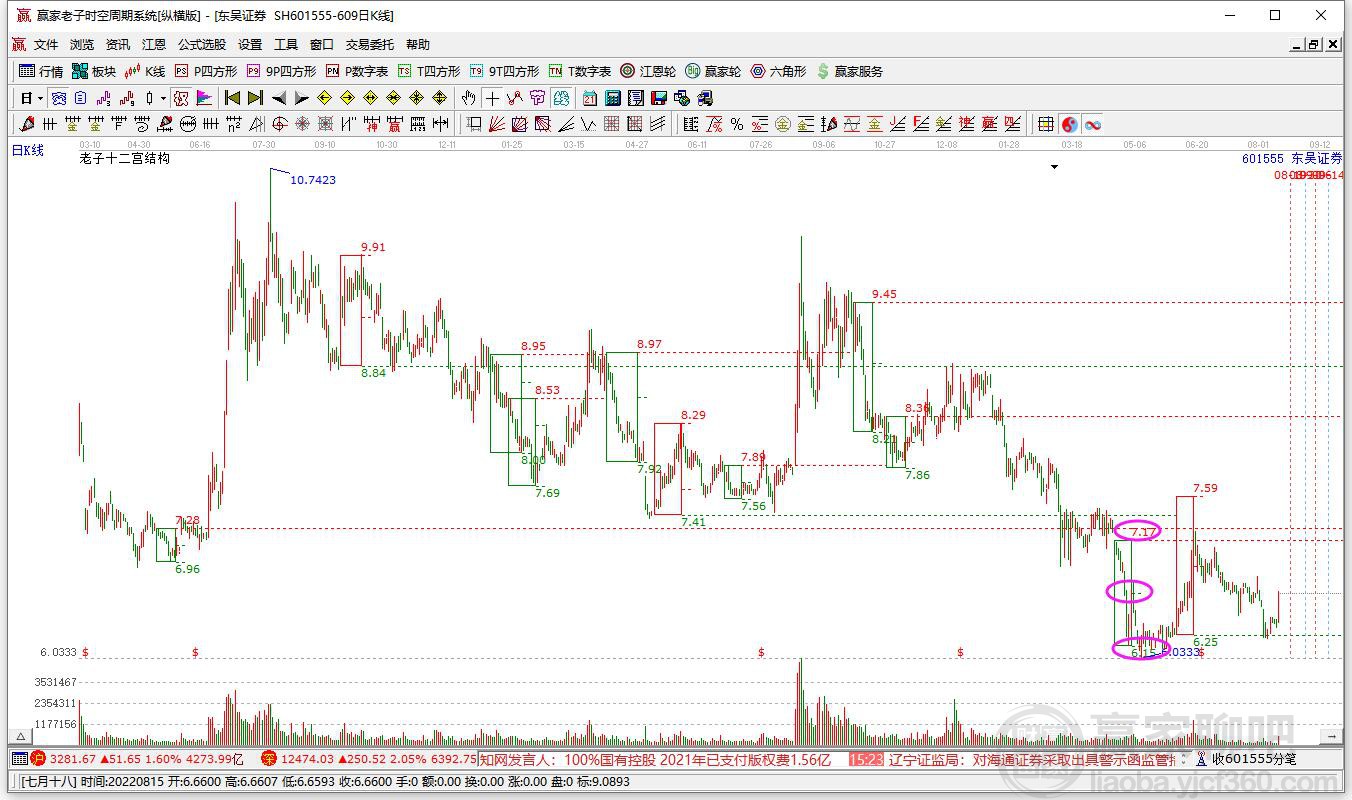
Task: Open the 窗口 menu
Action: click(x=322, y=45)
